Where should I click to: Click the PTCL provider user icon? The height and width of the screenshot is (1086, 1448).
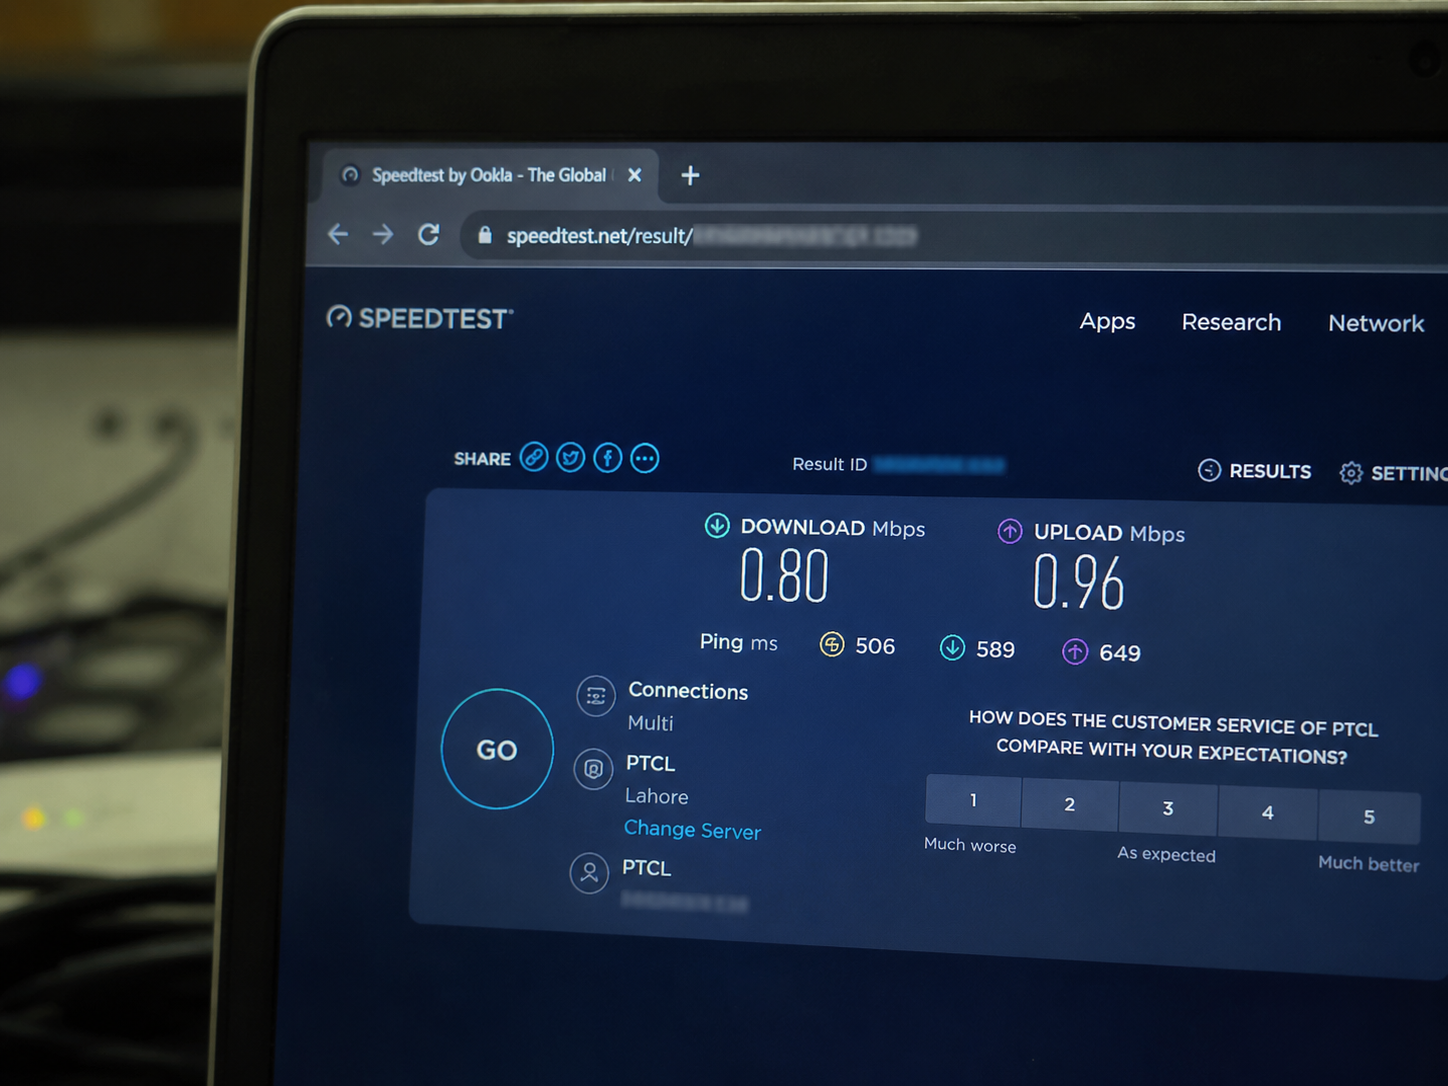pyautogui.click(x=589, y=873)
